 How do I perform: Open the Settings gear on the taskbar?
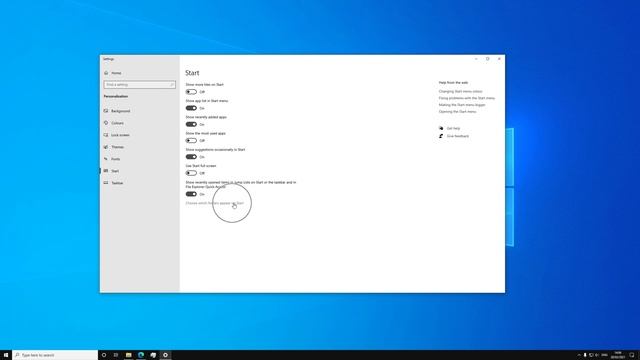(x=165, y=355)
